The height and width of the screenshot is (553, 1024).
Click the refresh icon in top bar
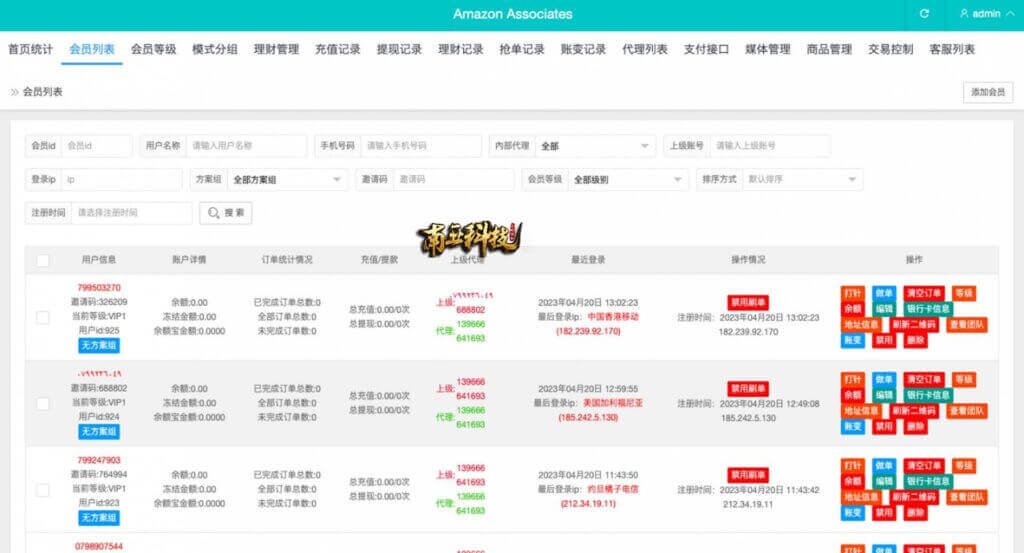click(924, 14)
